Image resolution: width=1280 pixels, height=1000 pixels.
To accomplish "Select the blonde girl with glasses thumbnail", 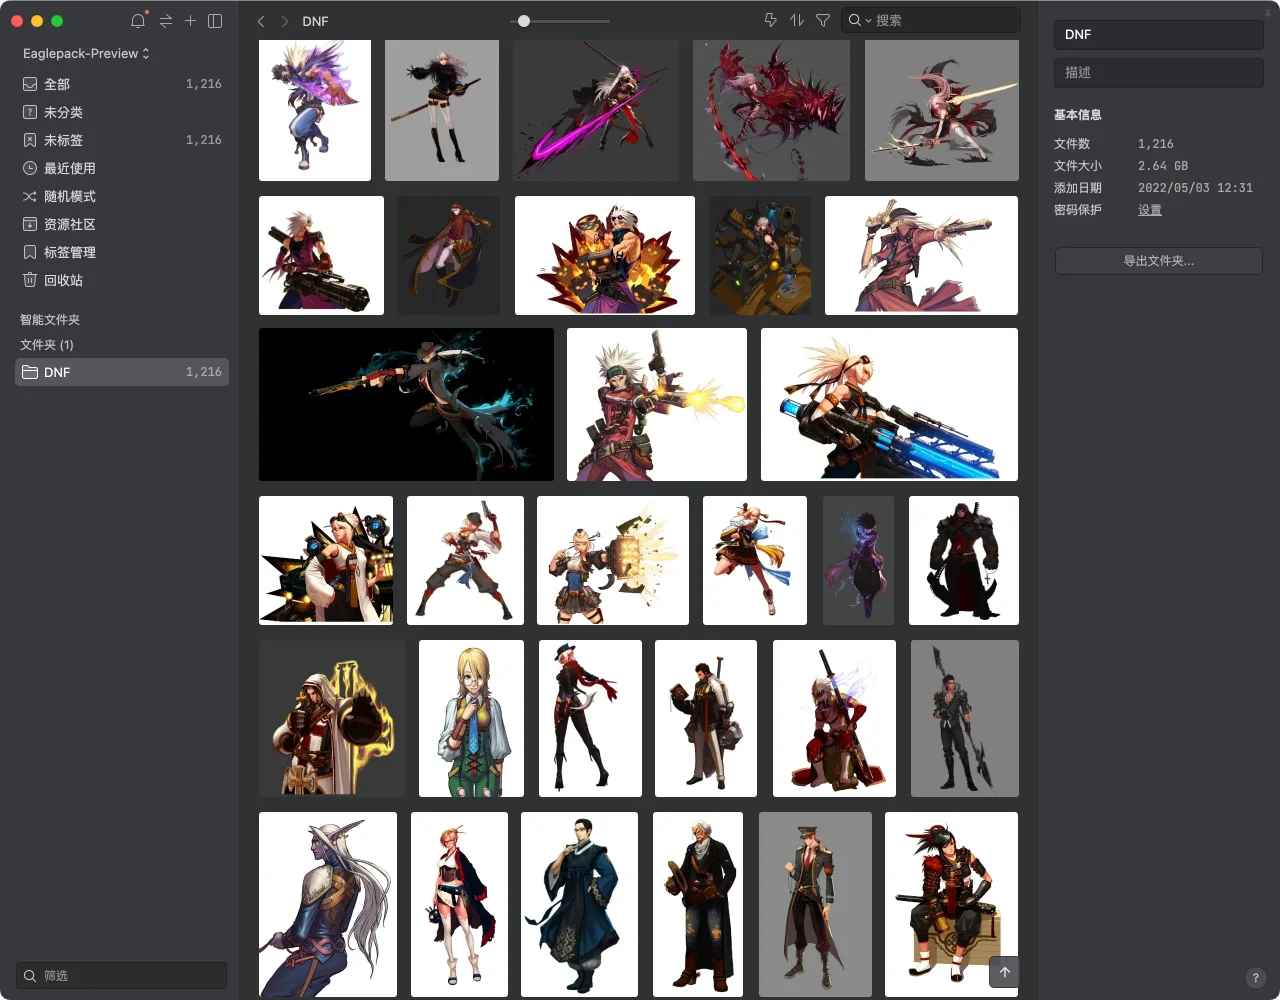I will pos(471,718).
